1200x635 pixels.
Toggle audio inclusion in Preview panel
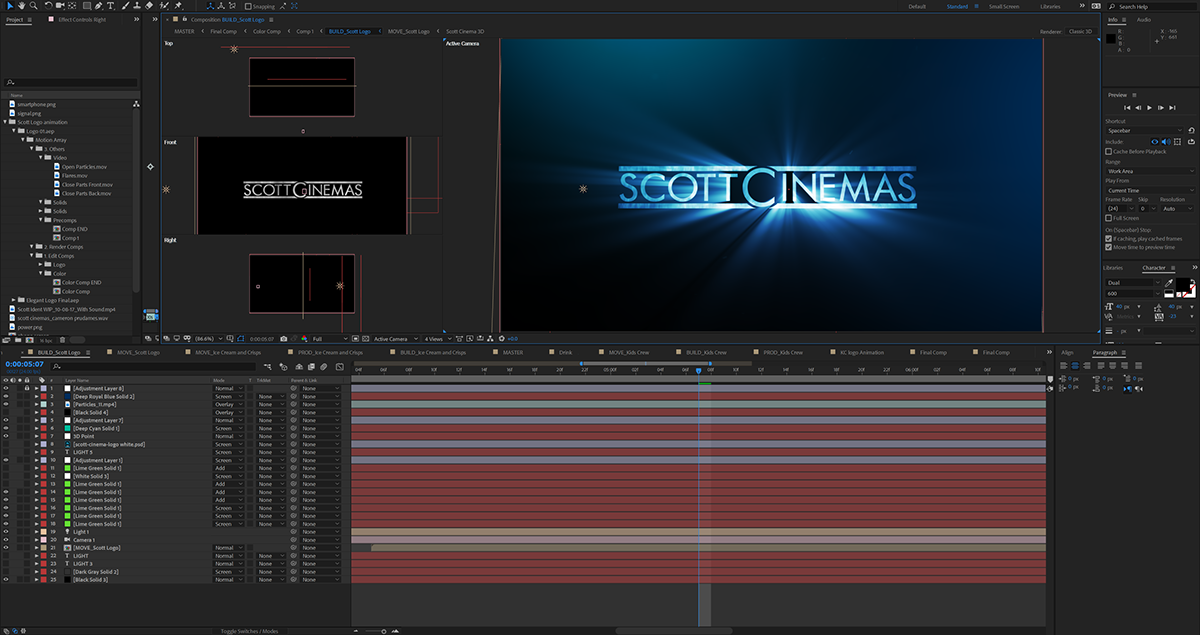tap(1166, 142)
